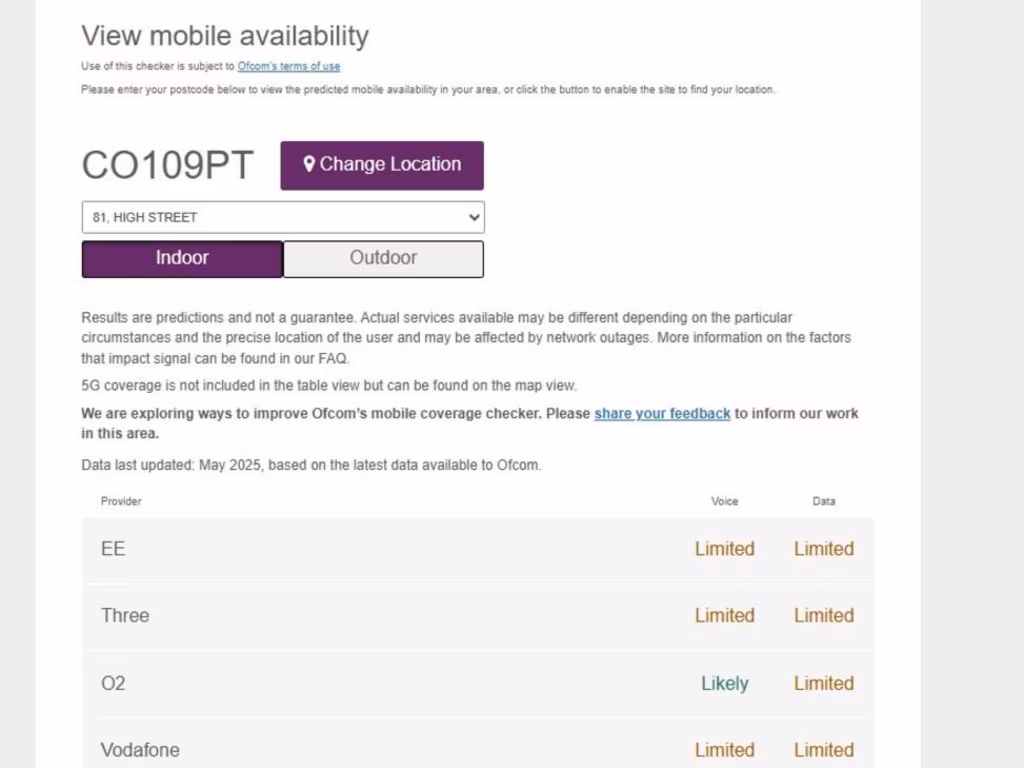Viewport: 1024px width, 768px height.
Task: Follow the share your feedback link
Action: [662, 413]
